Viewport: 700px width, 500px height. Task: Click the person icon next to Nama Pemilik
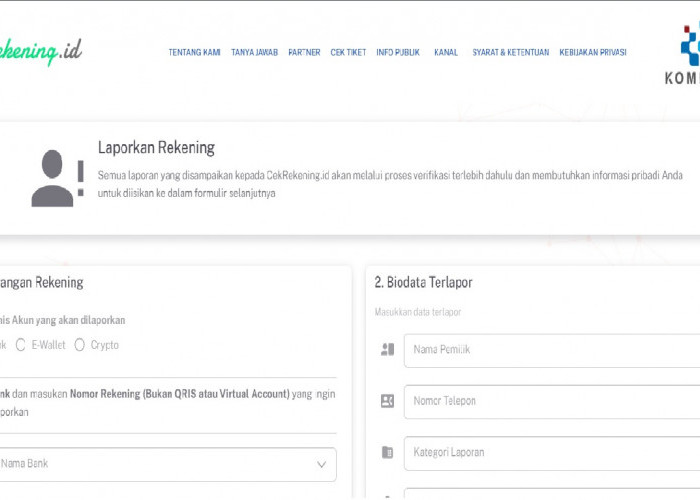pos(388,350)
